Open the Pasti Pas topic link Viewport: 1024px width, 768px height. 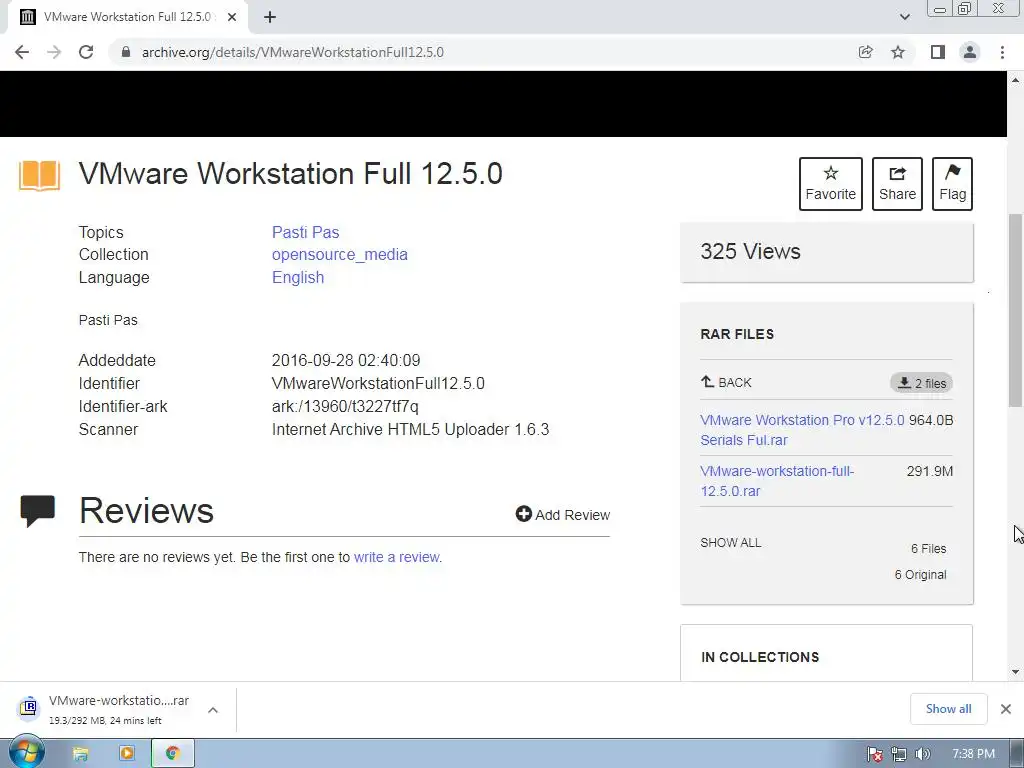[x=306, y=232]
